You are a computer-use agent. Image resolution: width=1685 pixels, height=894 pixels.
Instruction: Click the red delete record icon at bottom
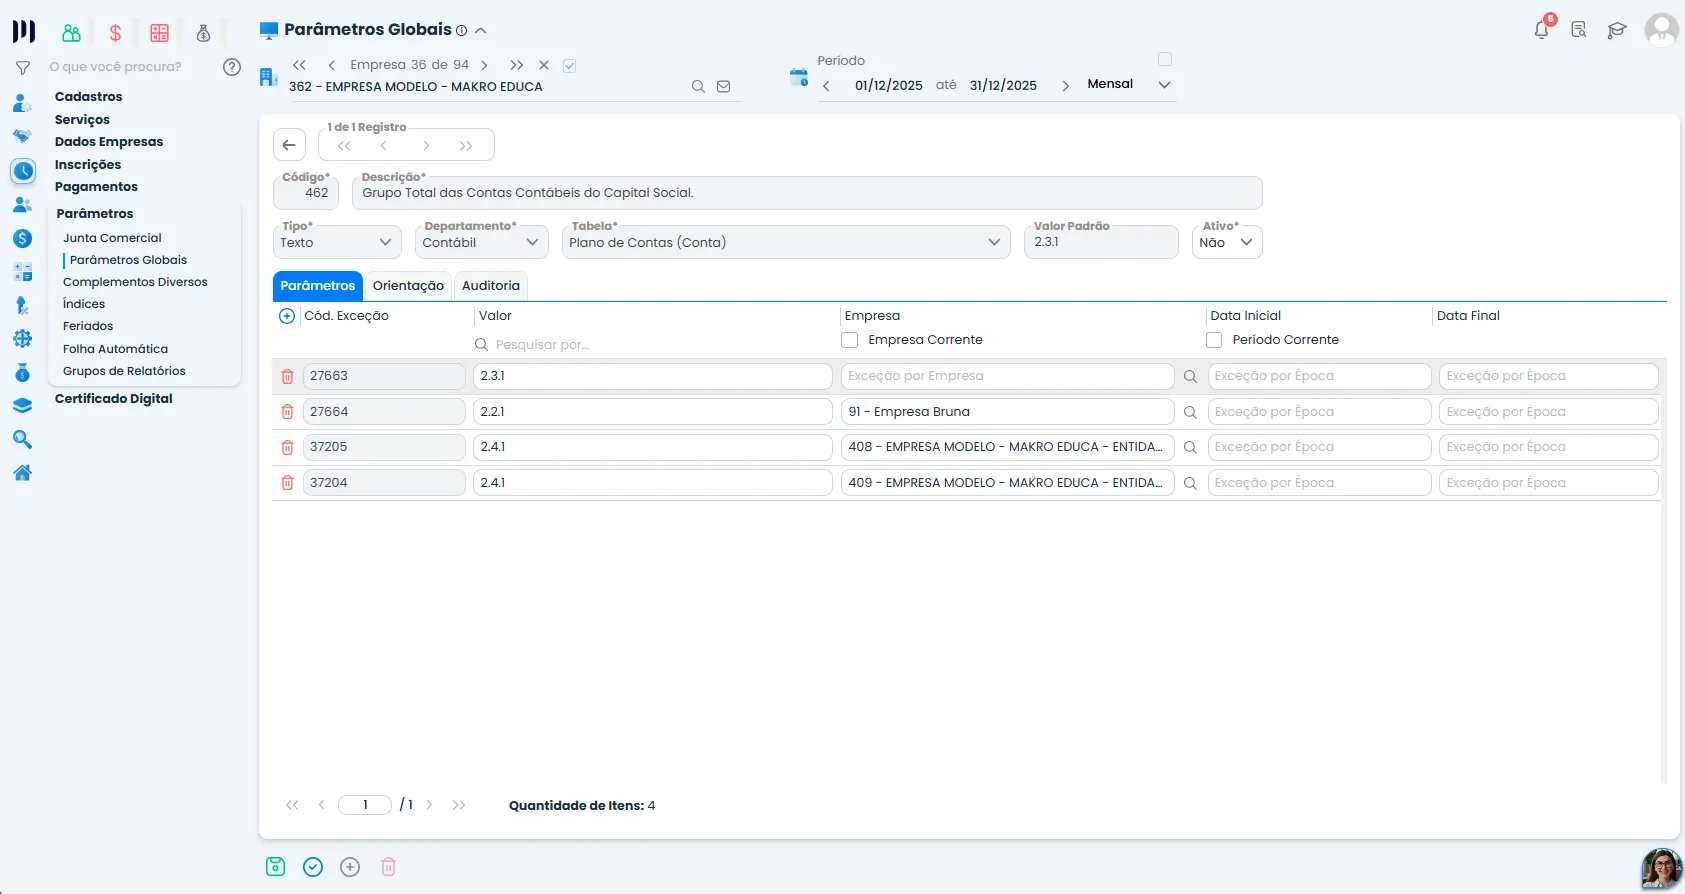pos(388,867)
